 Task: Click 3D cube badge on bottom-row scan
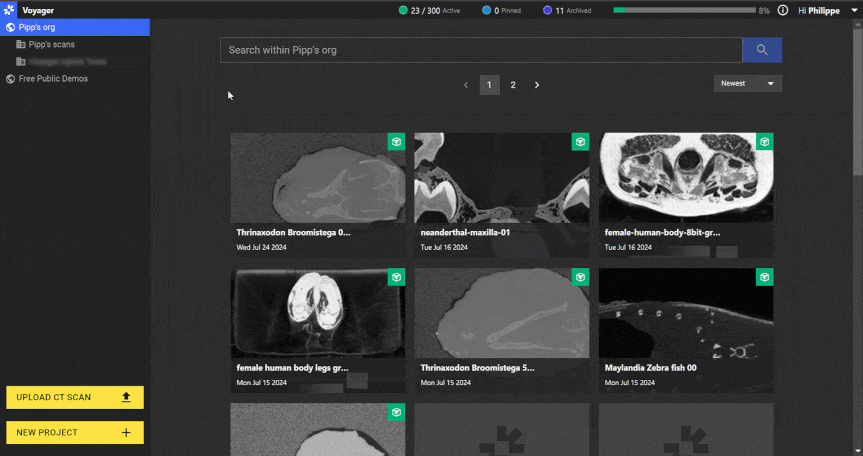(396, 412)
